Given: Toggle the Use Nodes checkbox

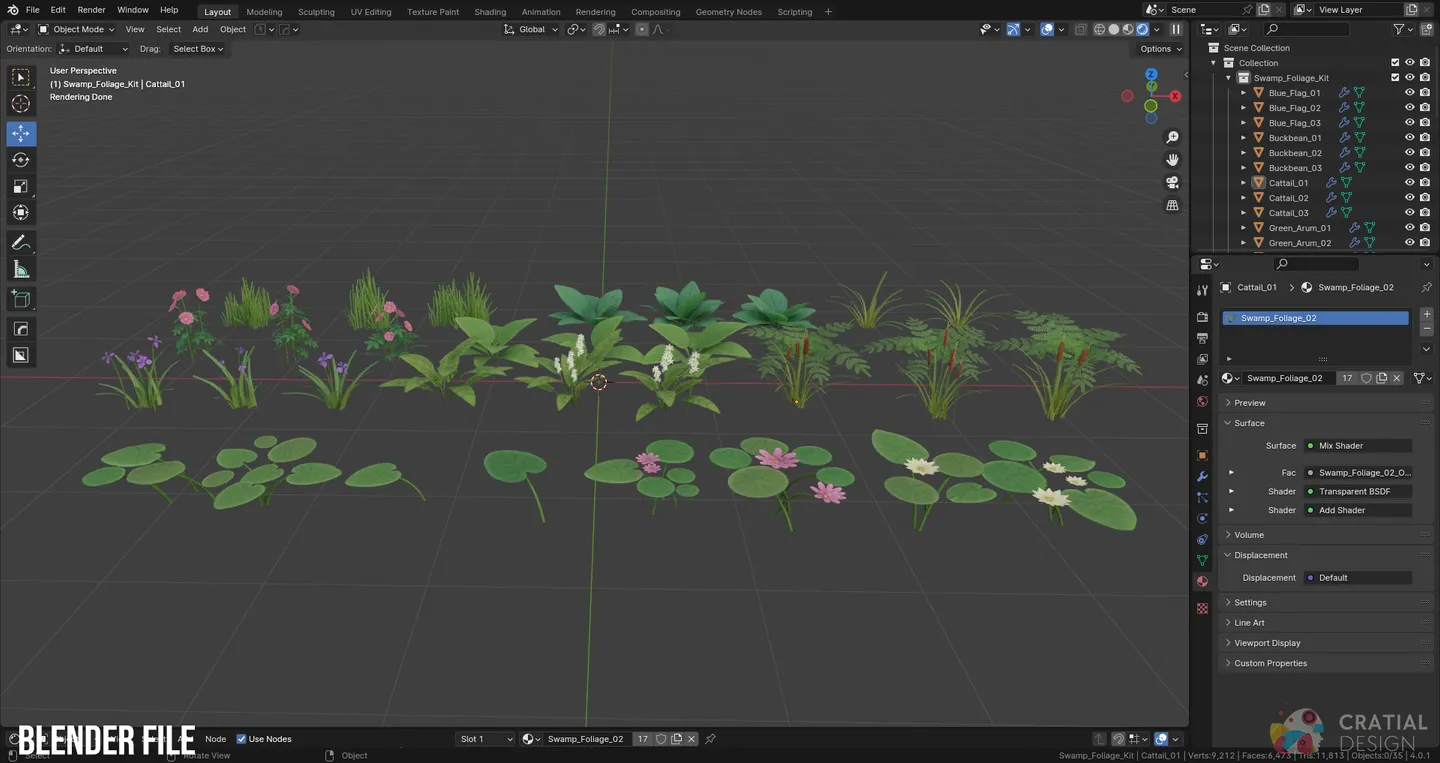Looking at the screenshot, I should click(x=241, y=739).
